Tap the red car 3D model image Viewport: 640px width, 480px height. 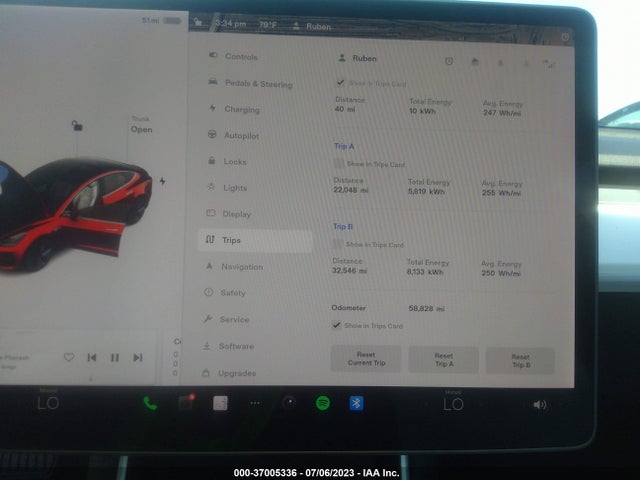[x=76, y=214]
